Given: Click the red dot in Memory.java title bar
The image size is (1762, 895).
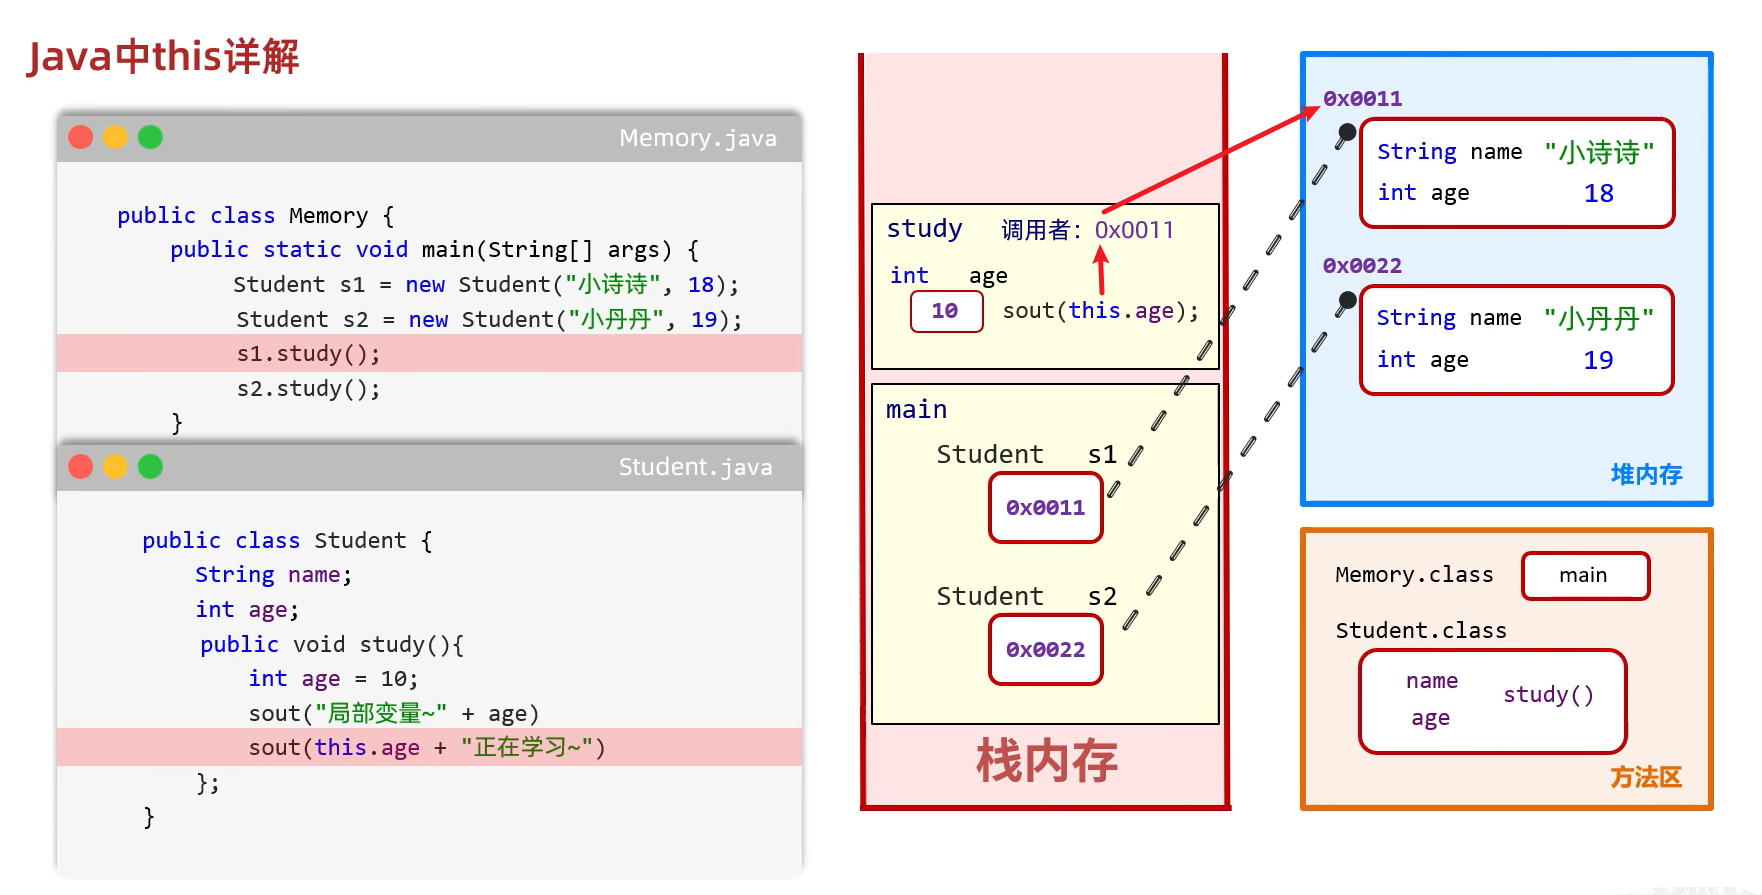Looking at the screenshot, I should (81, 137).
